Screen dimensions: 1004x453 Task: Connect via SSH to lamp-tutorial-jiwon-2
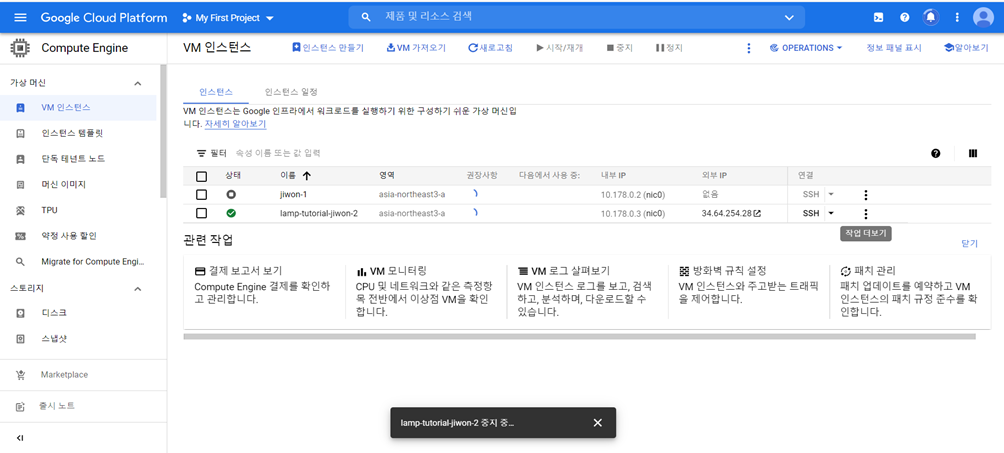tap(811, 213)
